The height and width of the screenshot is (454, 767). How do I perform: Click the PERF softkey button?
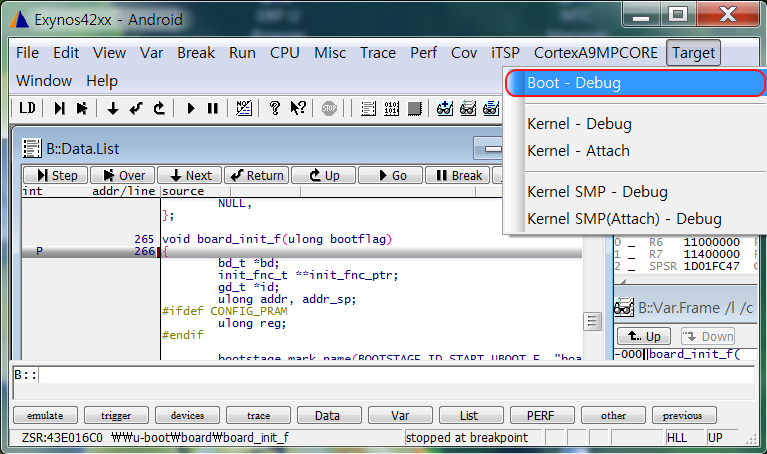[541, 415]
